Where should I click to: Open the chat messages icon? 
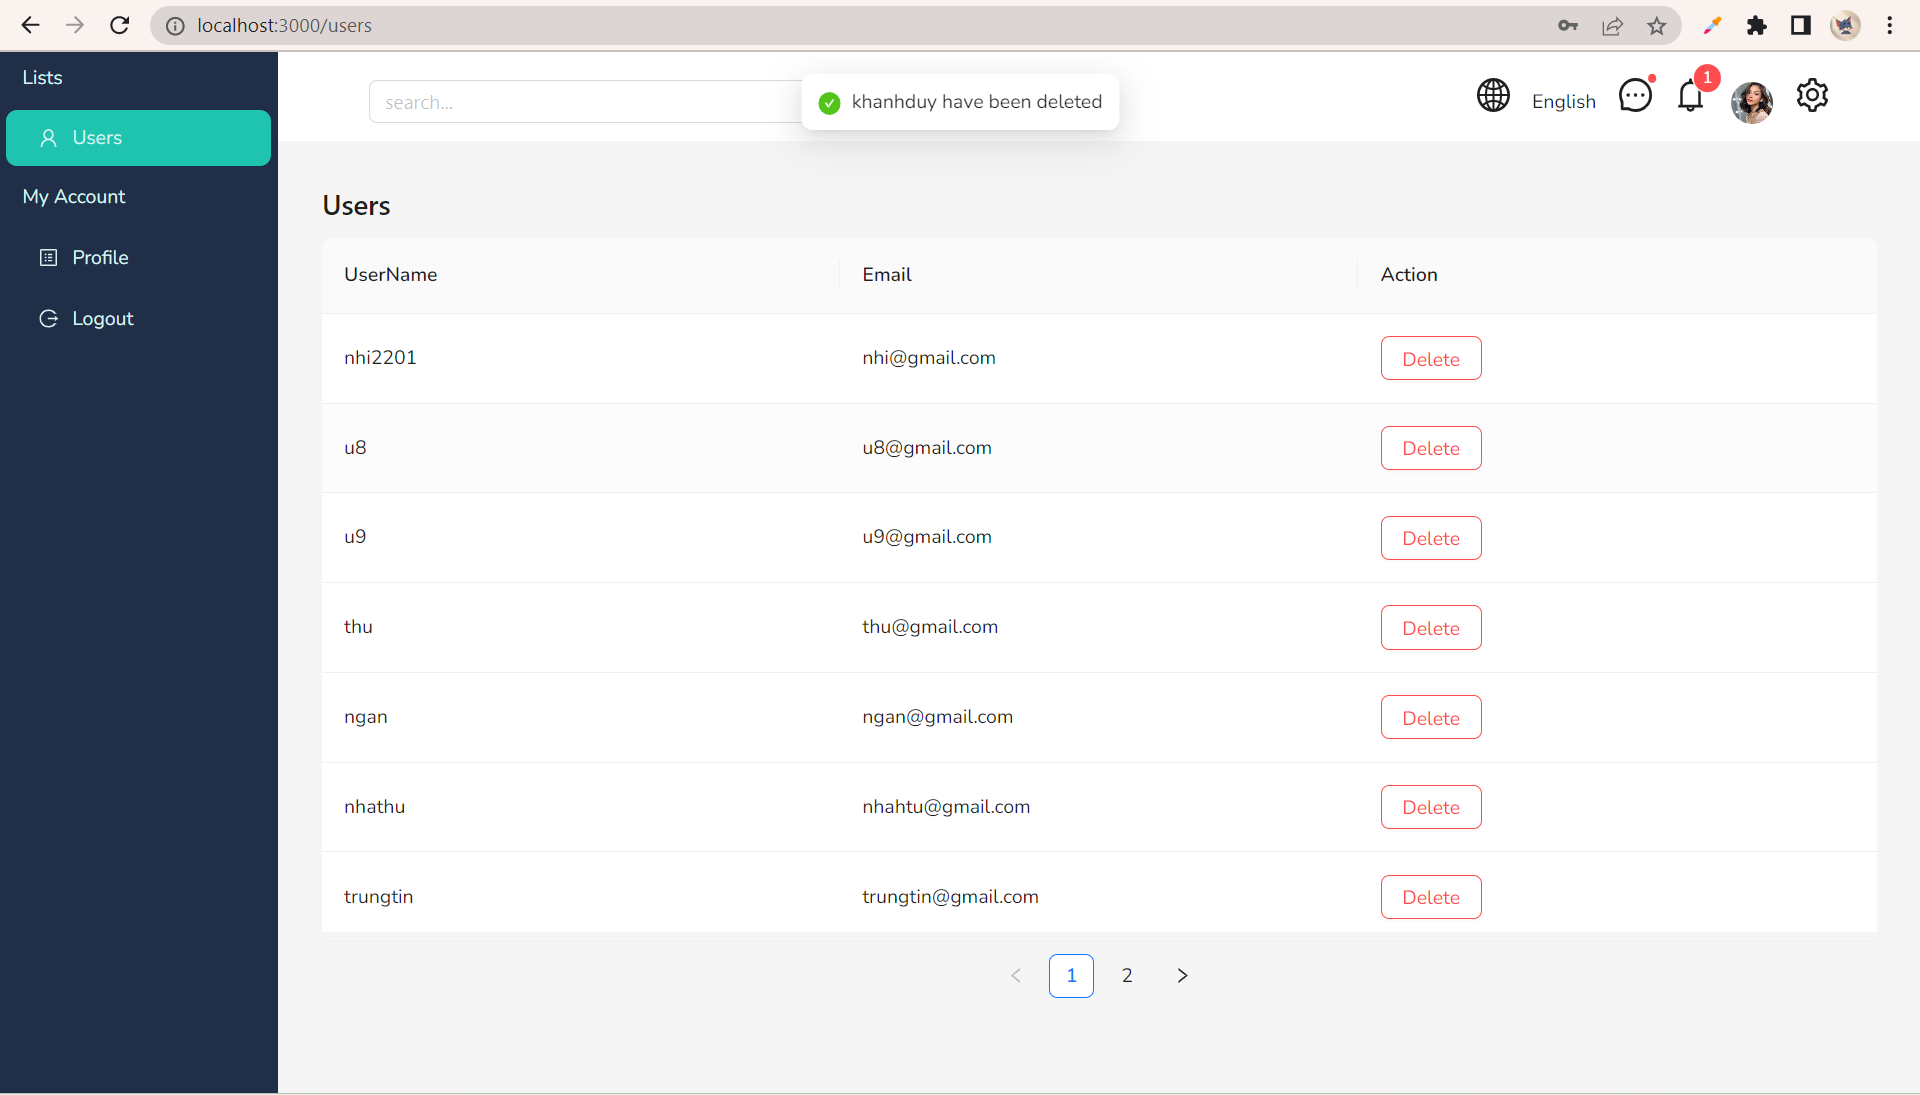pyautogui.click(x=1635, y=96)
